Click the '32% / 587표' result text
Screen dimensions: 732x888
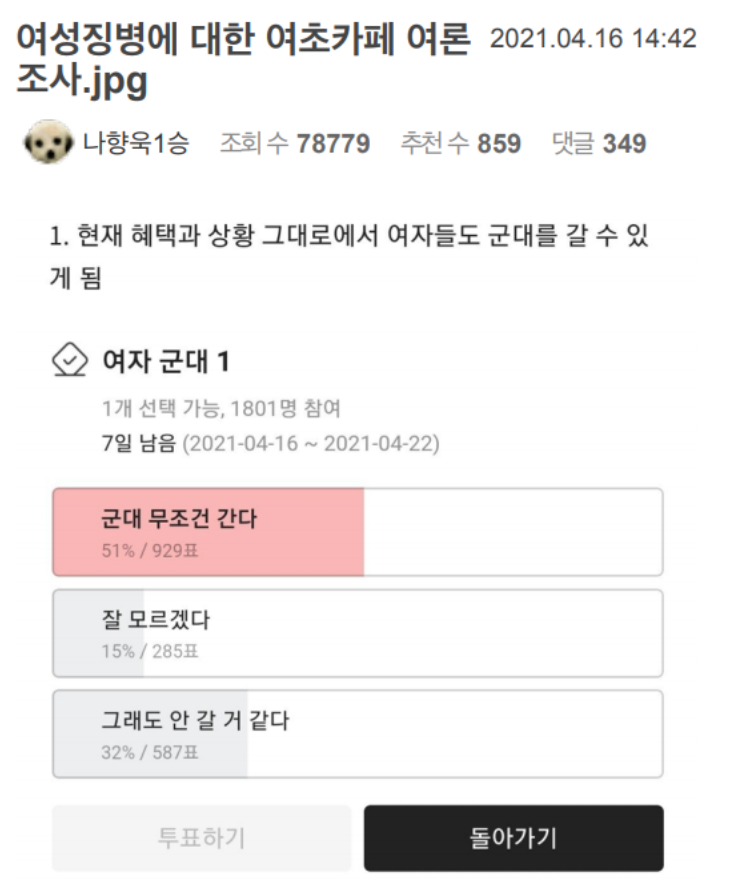click(x=150, y=753)
